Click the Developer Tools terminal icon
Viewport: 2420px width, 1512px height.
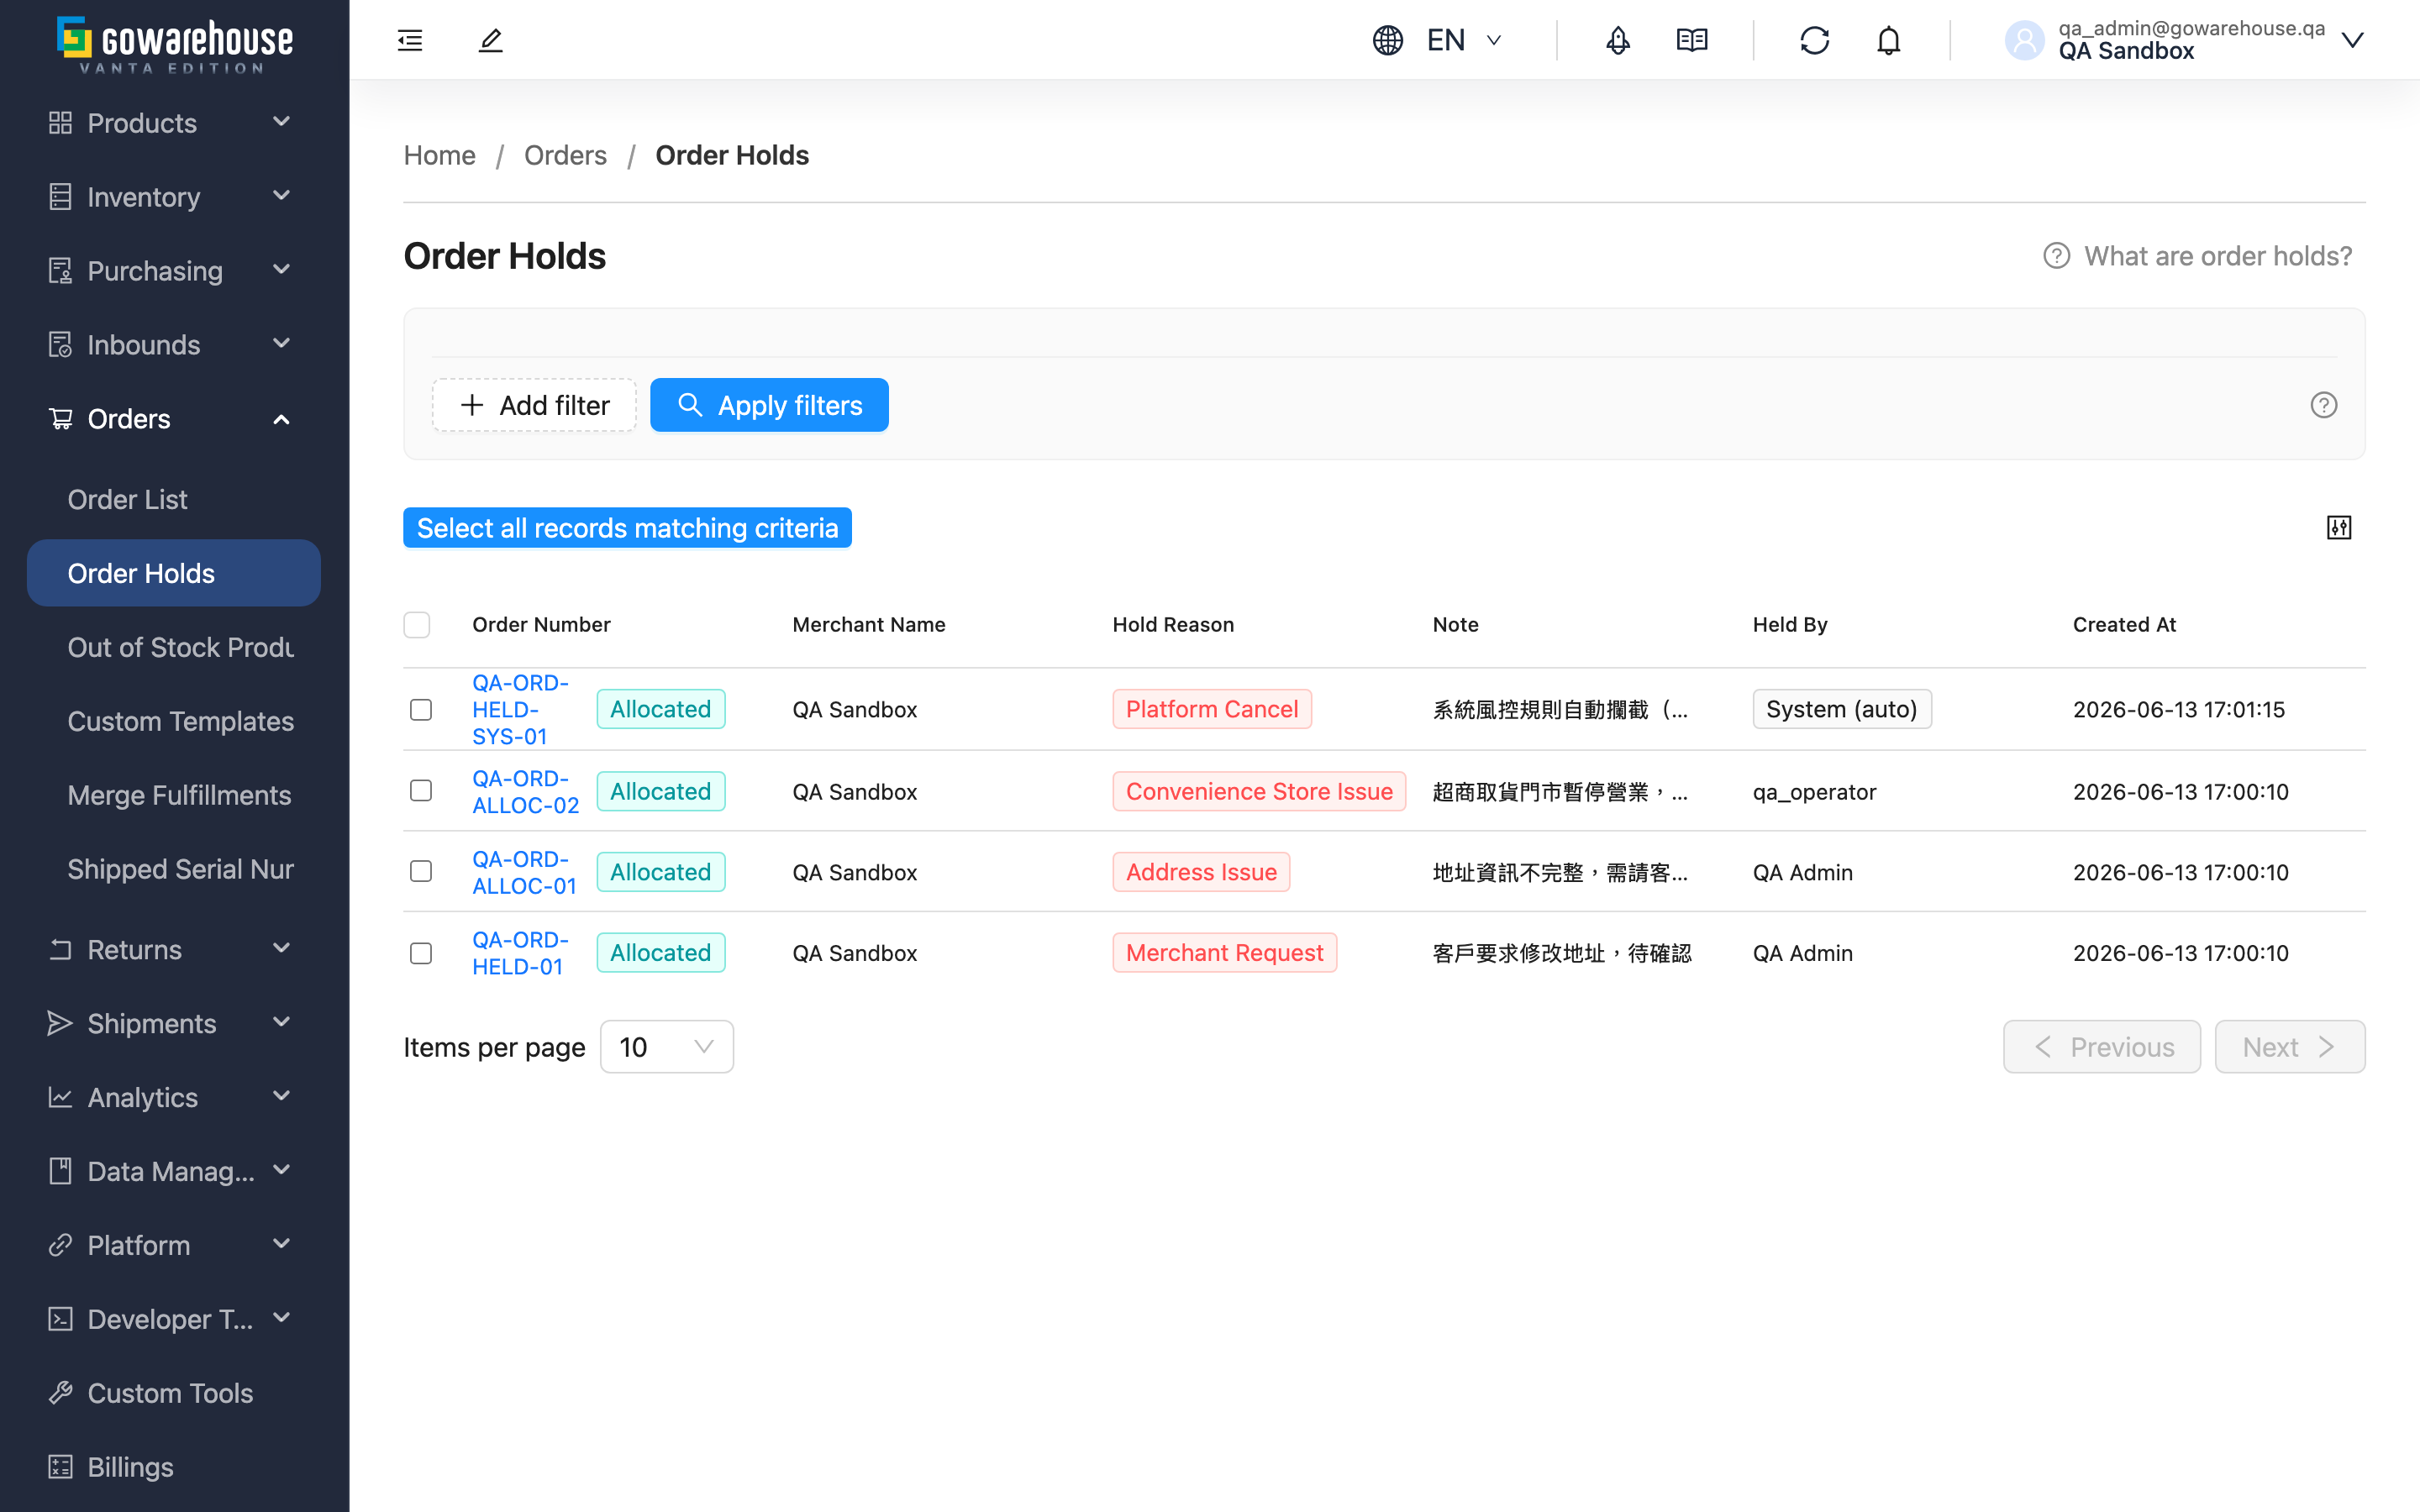[60, 1319]
